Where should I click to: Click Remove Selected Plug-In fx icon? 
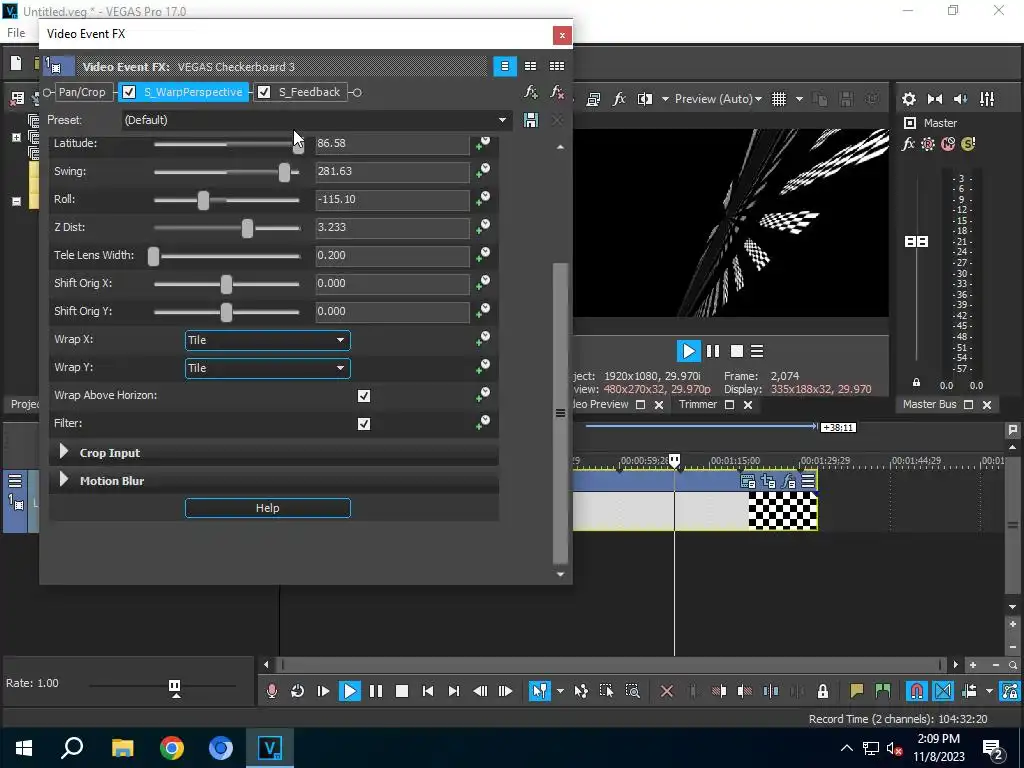[x=557, y=92]
